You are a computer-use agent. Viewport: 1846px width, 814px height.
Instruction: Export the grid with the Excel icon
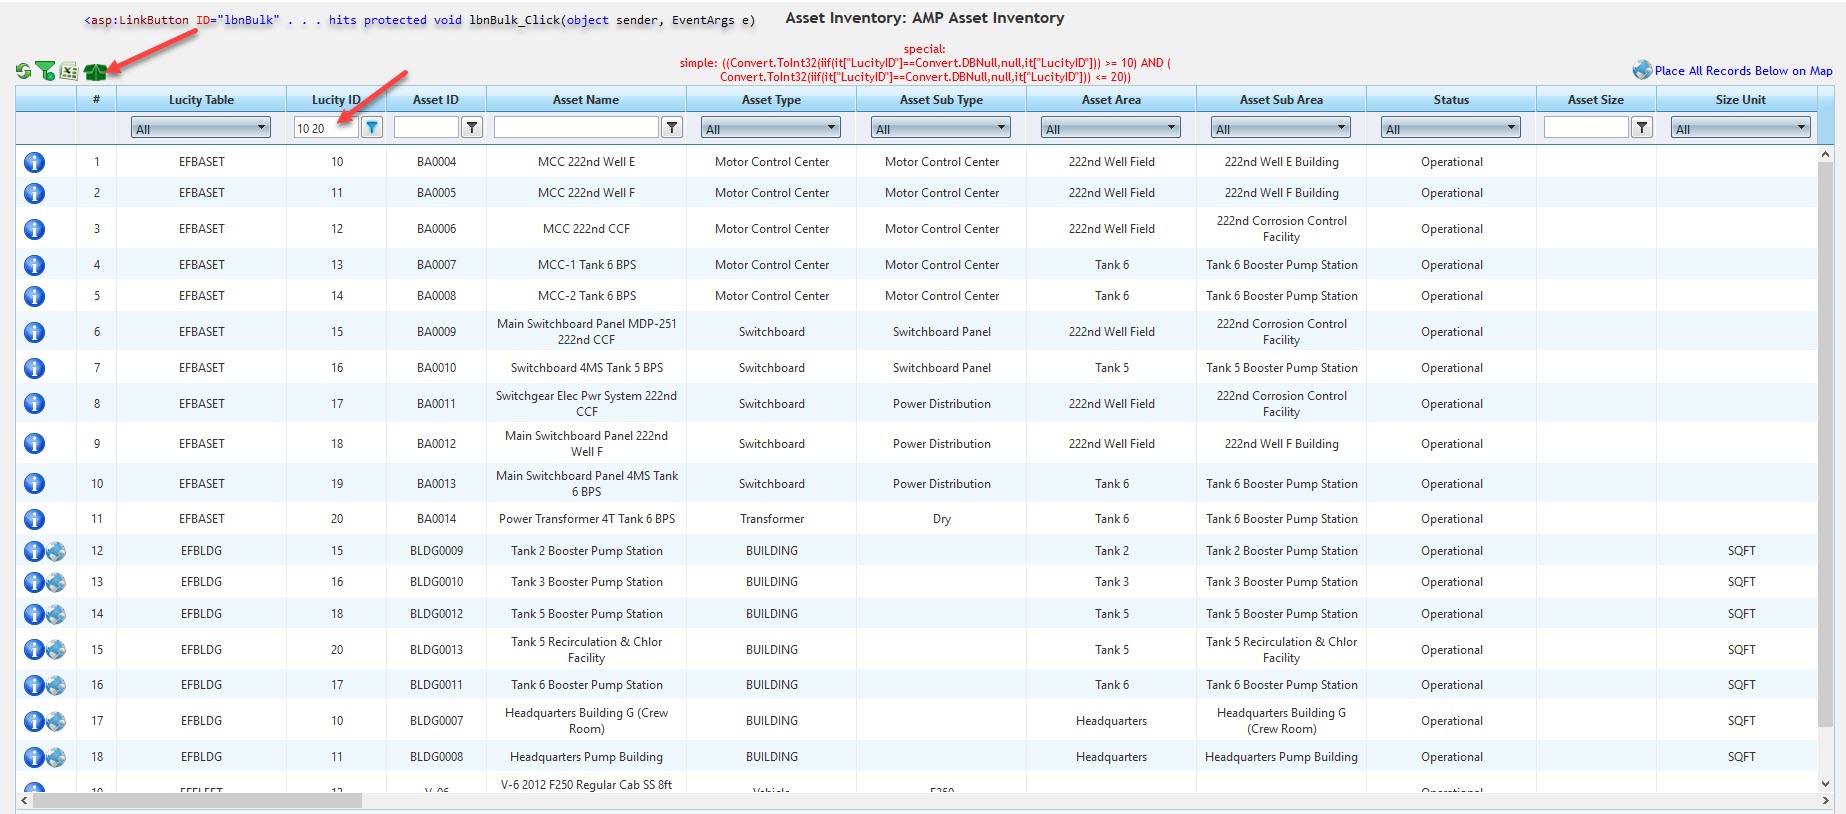(x=69, y=71)
